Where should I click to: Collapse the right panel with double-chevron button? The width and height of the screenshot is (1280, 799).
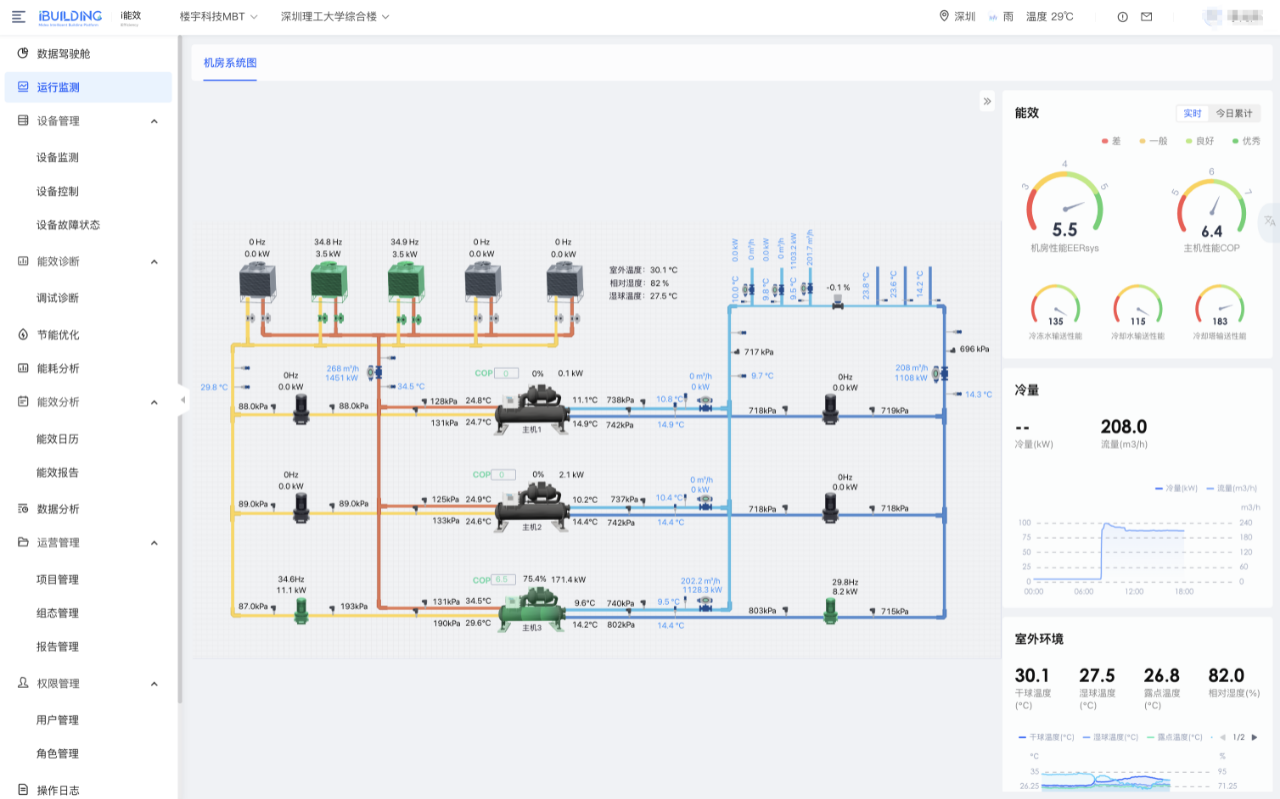pyautogui.click(x=987, y=101)
